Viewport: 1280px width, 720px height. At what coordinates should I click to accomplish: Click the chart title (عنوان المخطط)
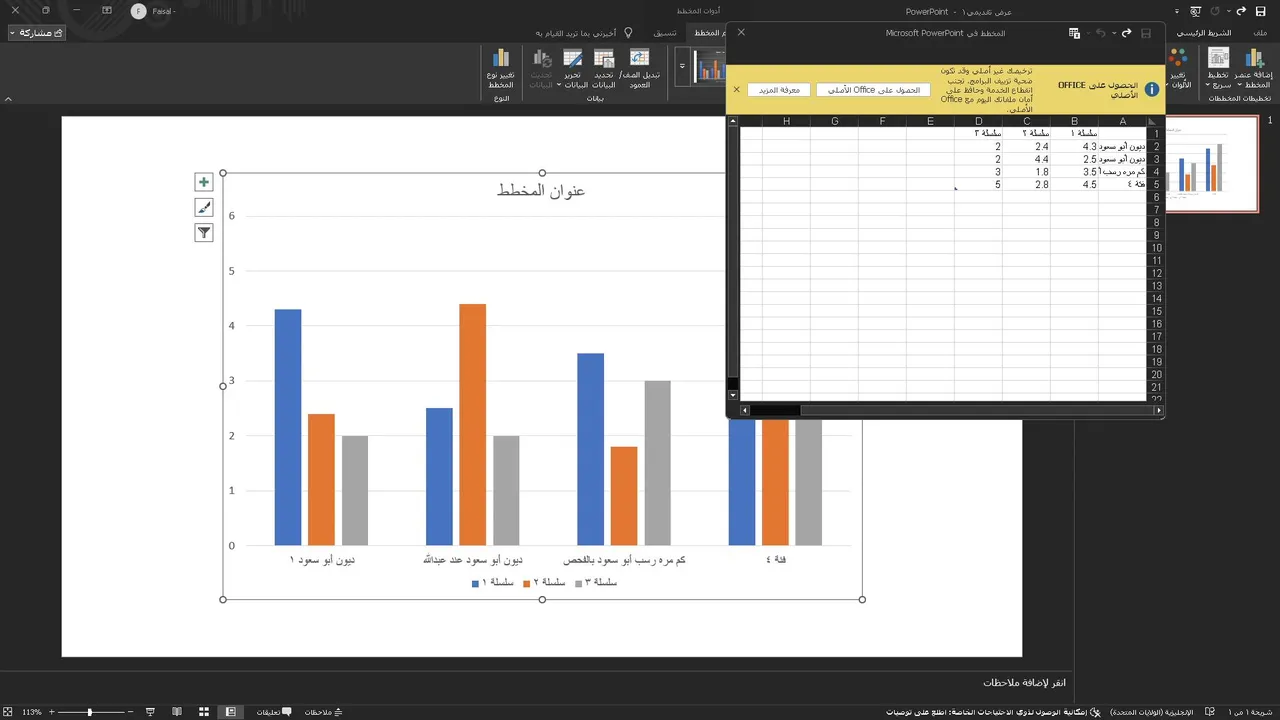(x=541, y=190)
